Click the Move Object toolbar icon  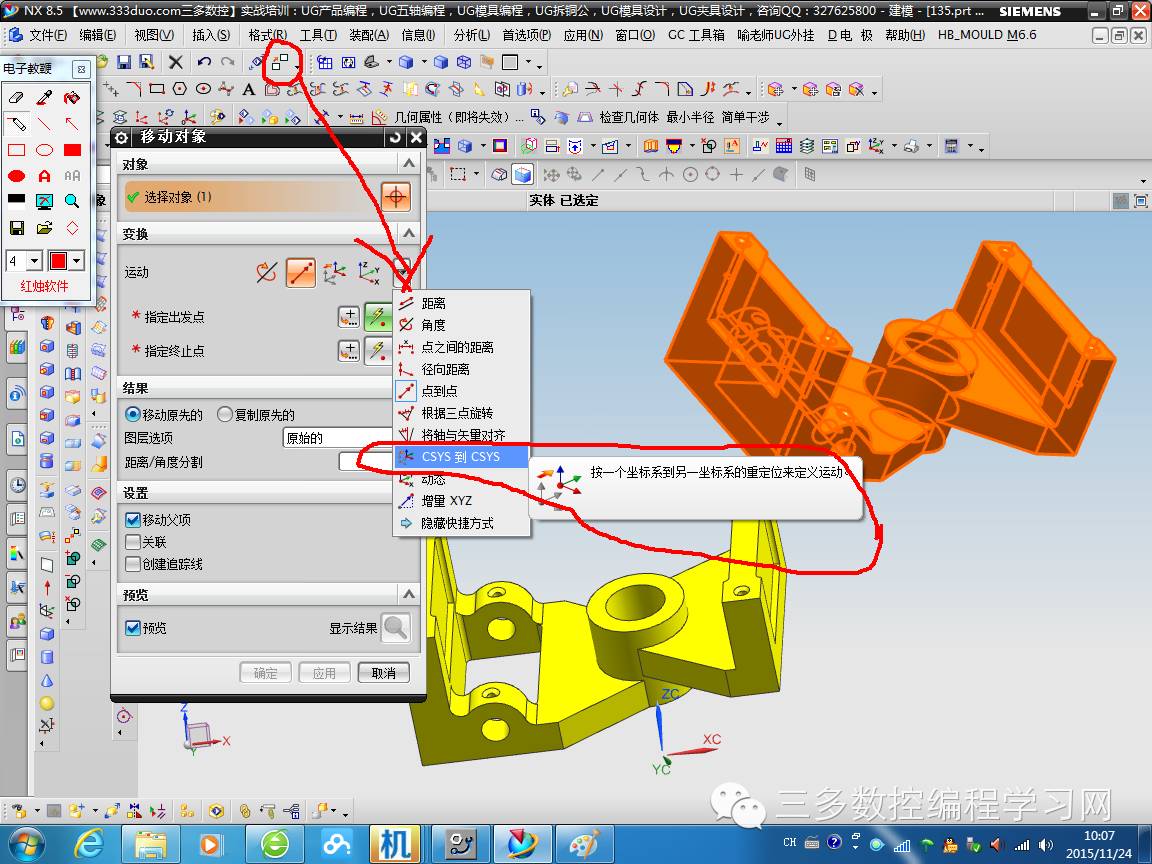[280, 63]
